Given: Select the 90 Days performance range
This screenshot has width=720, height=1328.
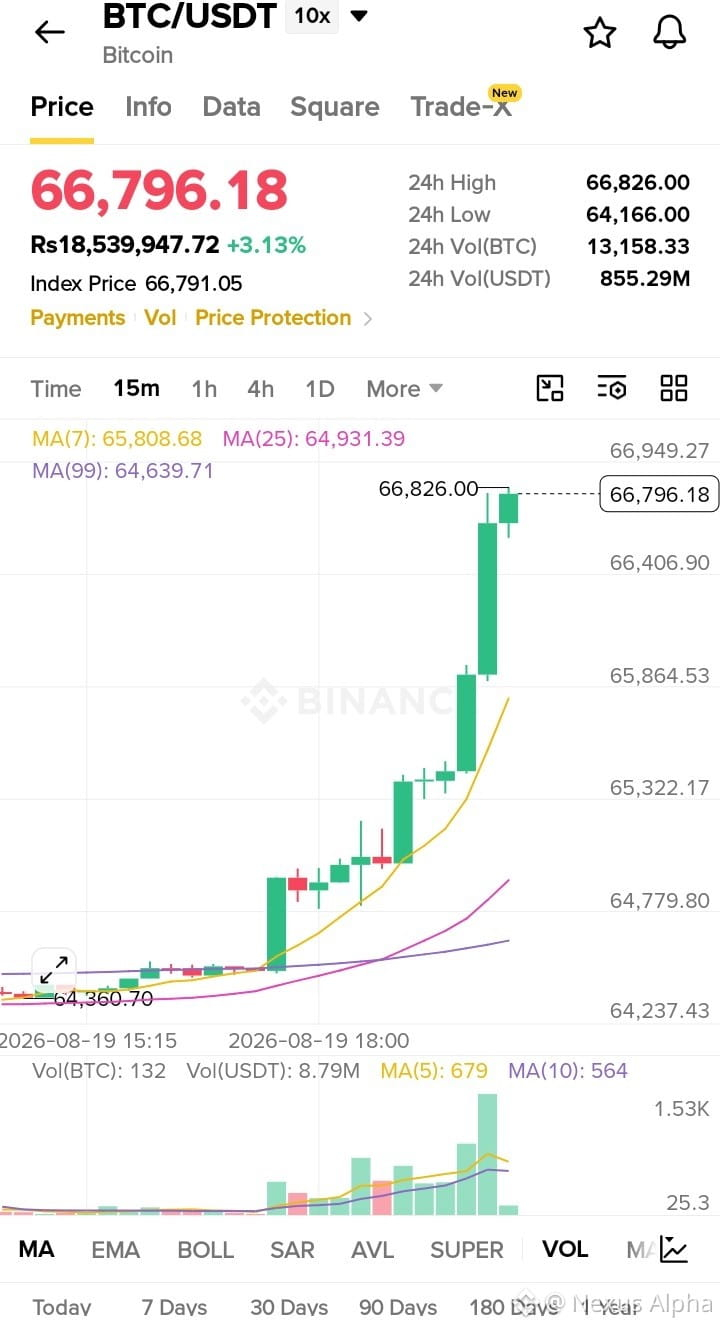Looking at the screenshot, I should click(398, 1307).
